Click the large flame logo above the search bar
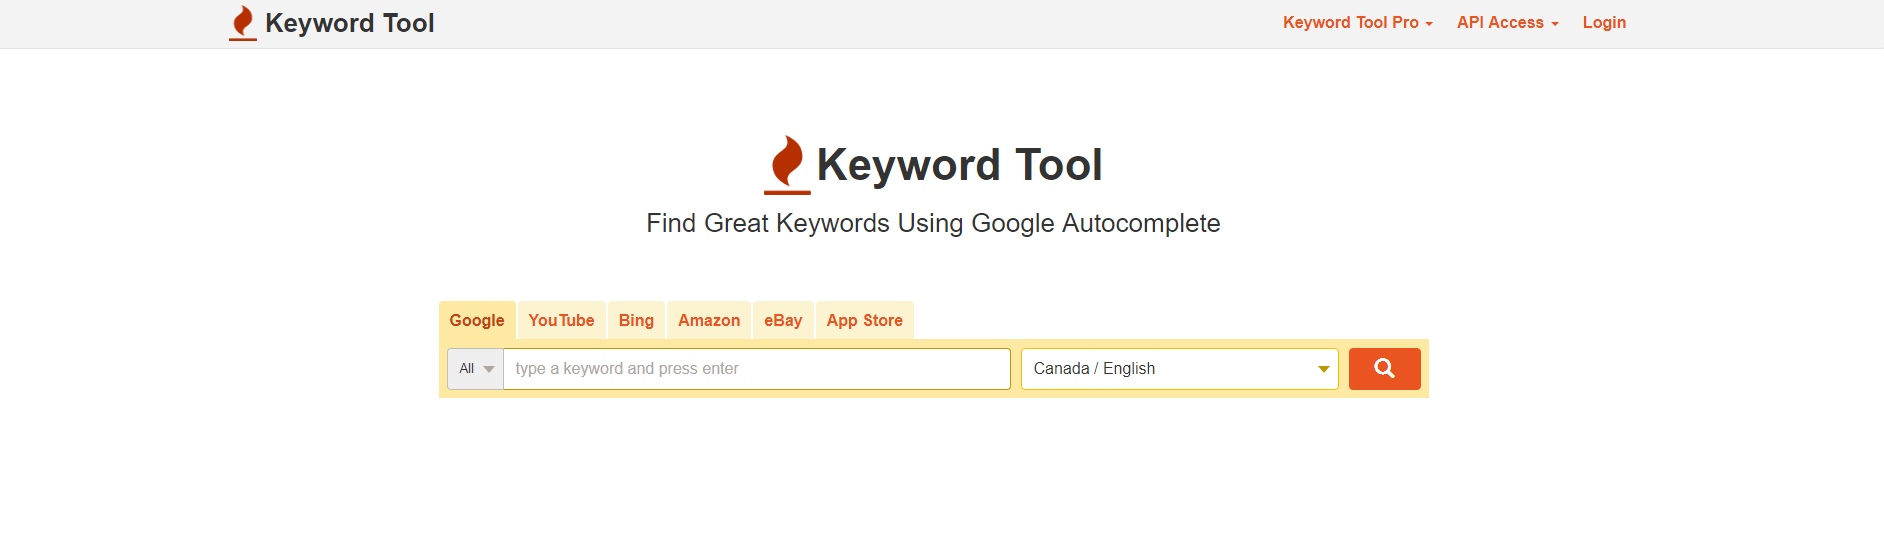The image size is (1884, 547). (787, 164)
